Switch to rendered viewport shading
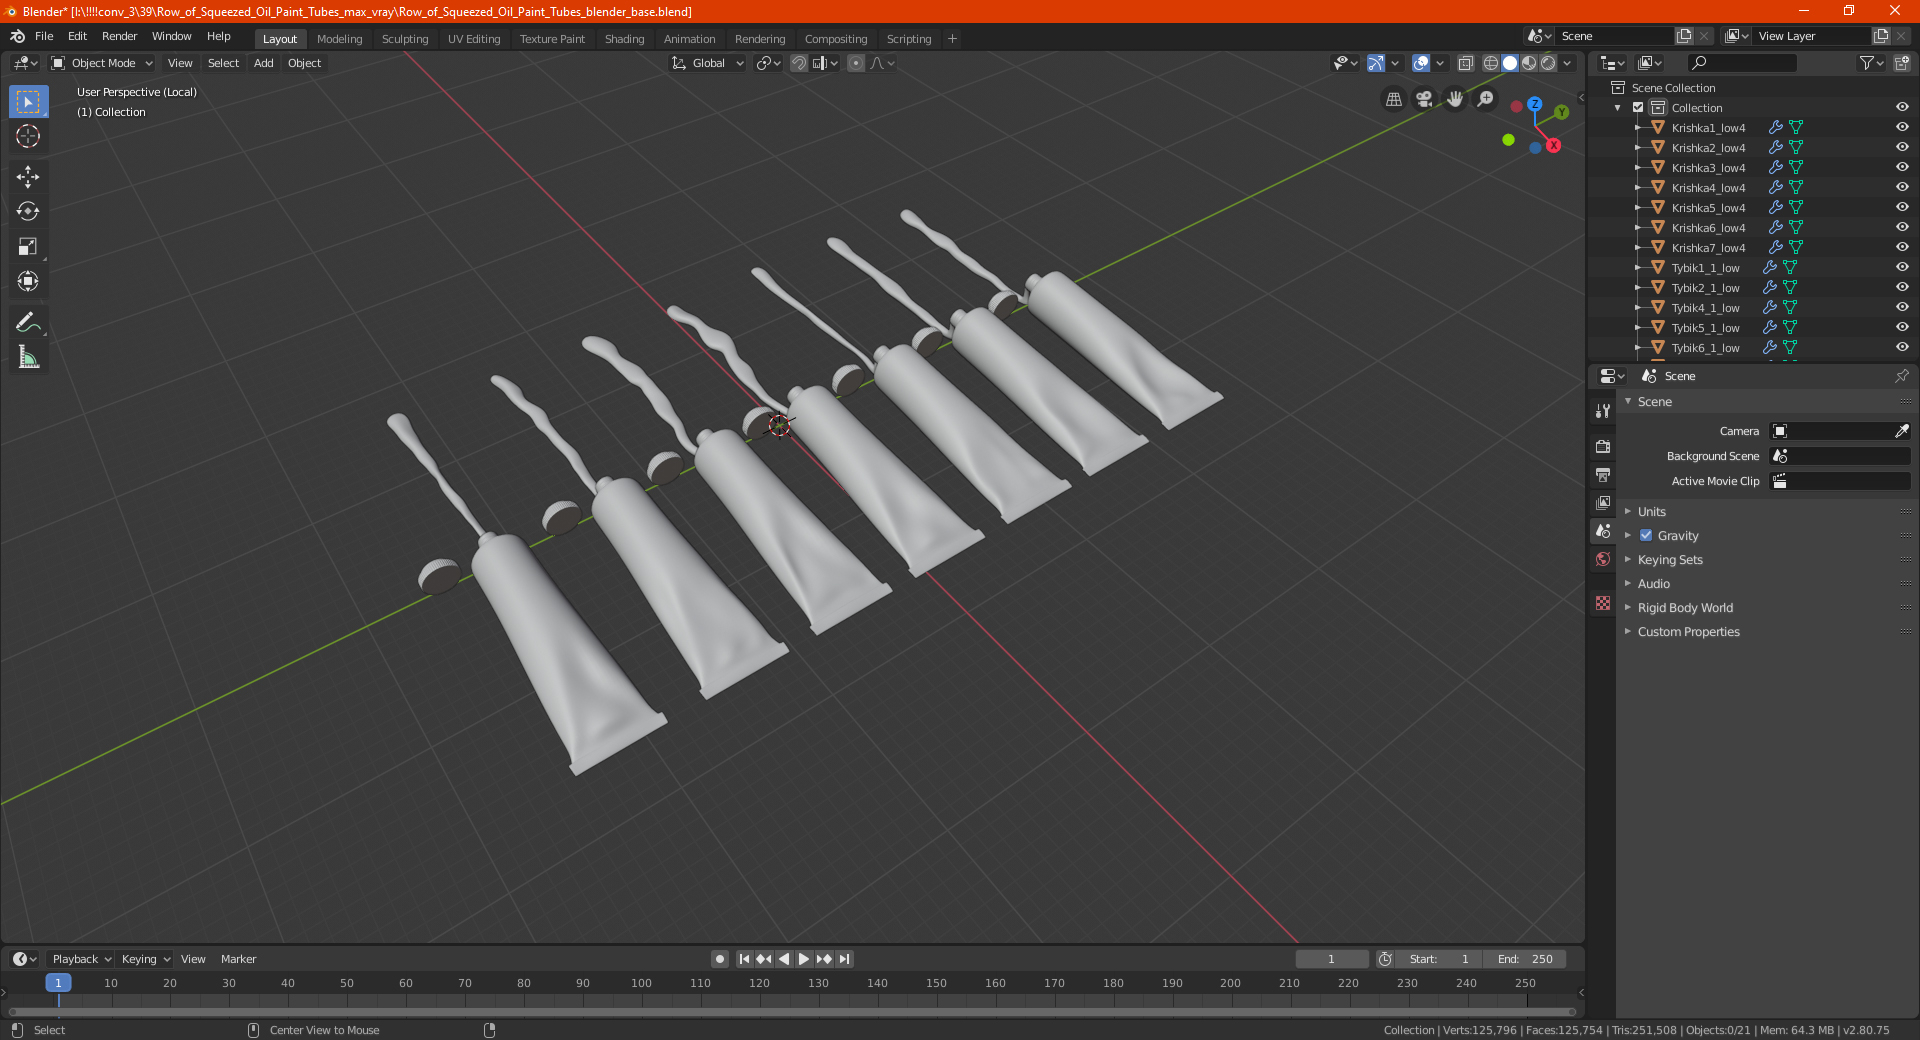The width and height of the screenshot is (1920, 1040). tap(1548, 63)
